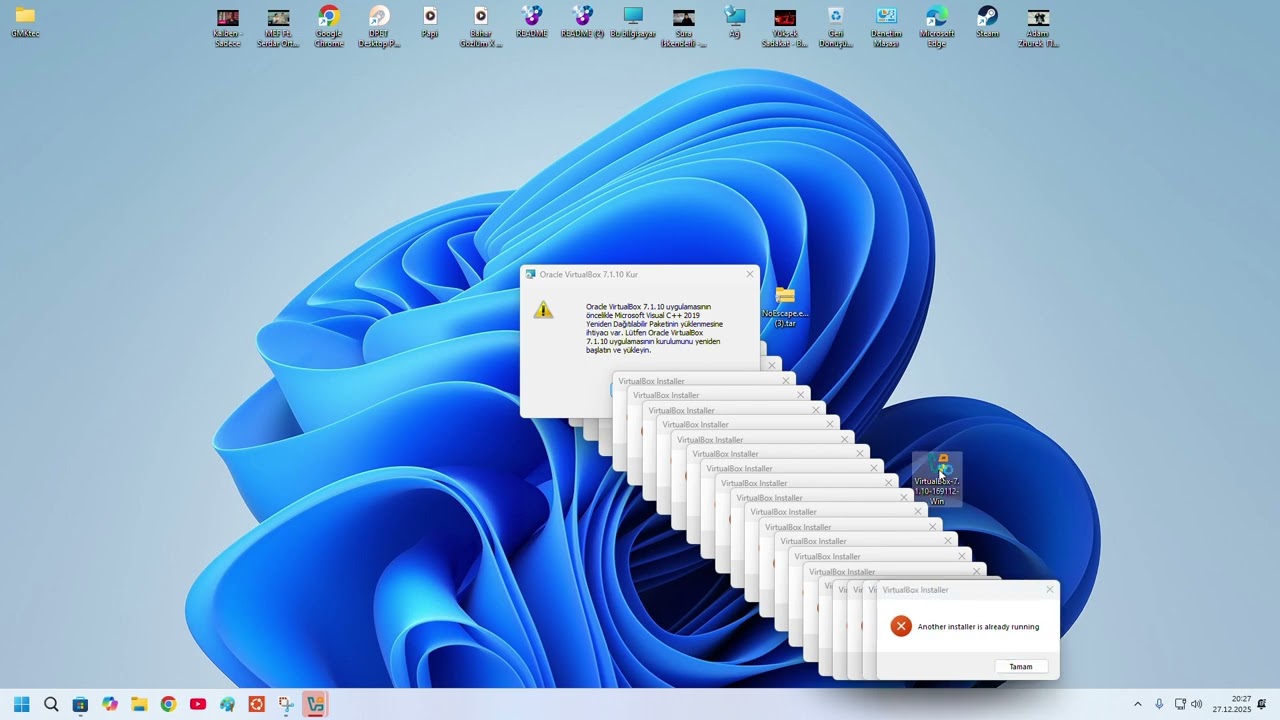Viewport: 1280px width, 720px height.
Task: Open the clock showing 20:27
Action: pos(1232,704)
